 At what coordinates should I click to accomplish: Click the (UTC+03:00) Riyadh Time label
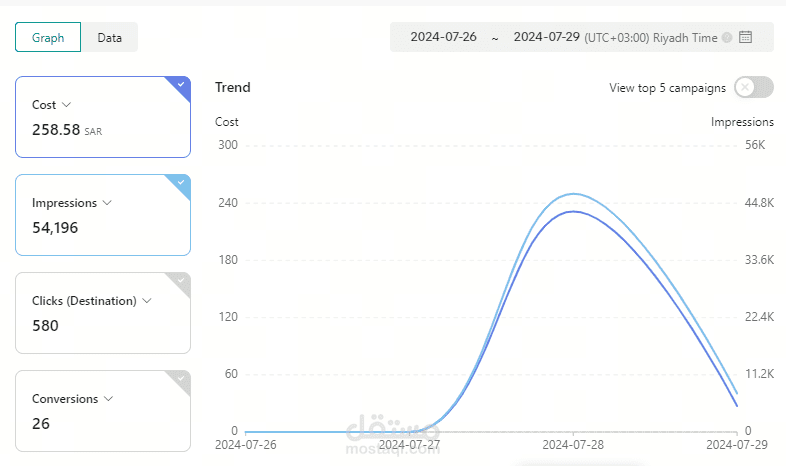(x=651, y=38)
